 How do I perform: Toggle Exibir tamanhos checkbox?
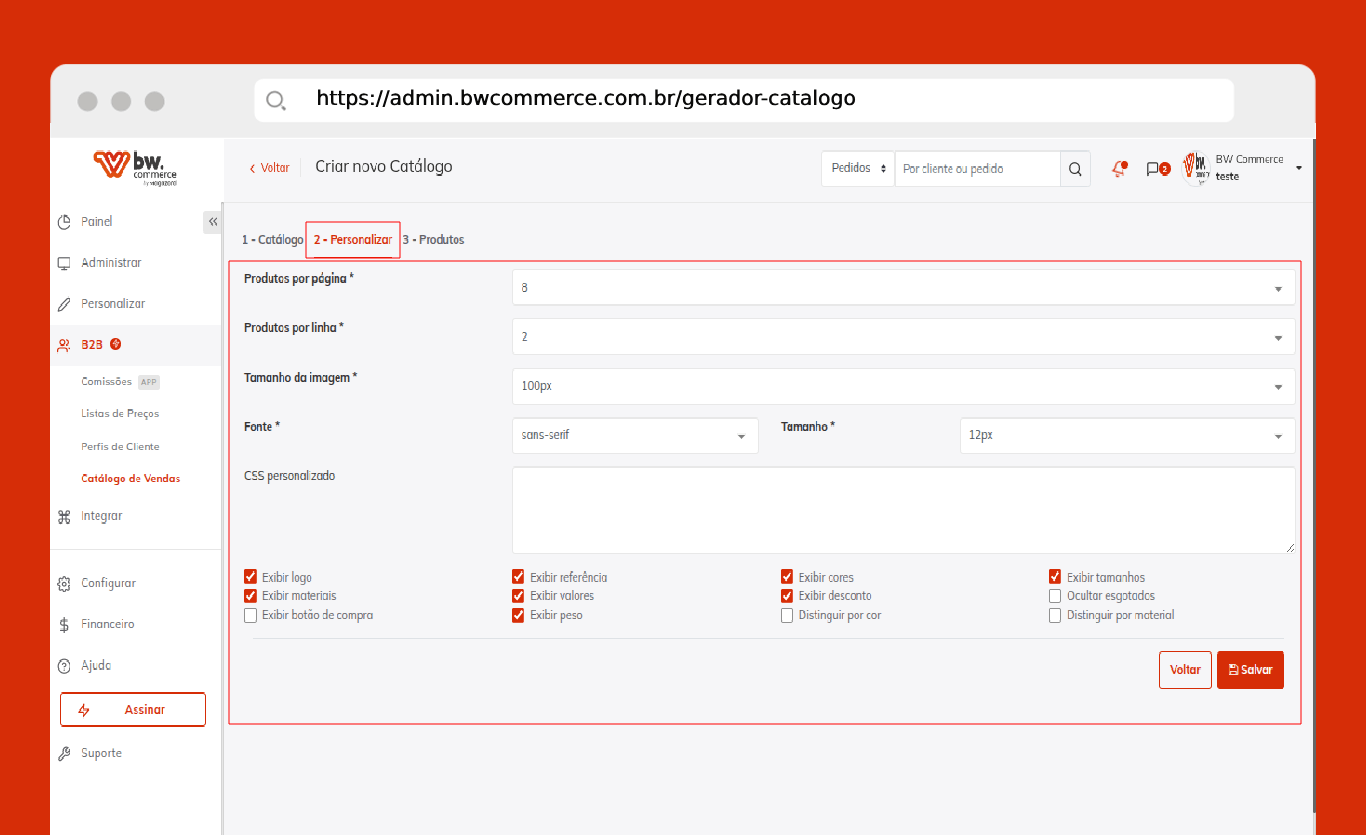pyautogui.click(x=1055, y=577)
